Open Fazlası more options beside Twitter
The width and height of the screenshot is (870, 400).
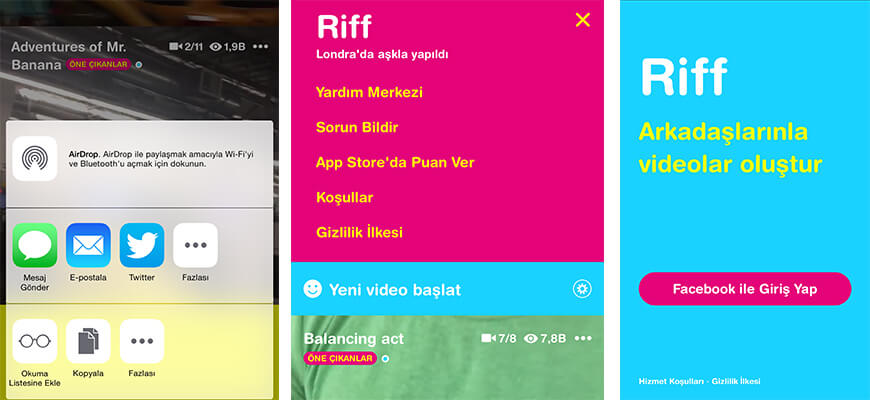pyautogui.click(x=195, y=245)
